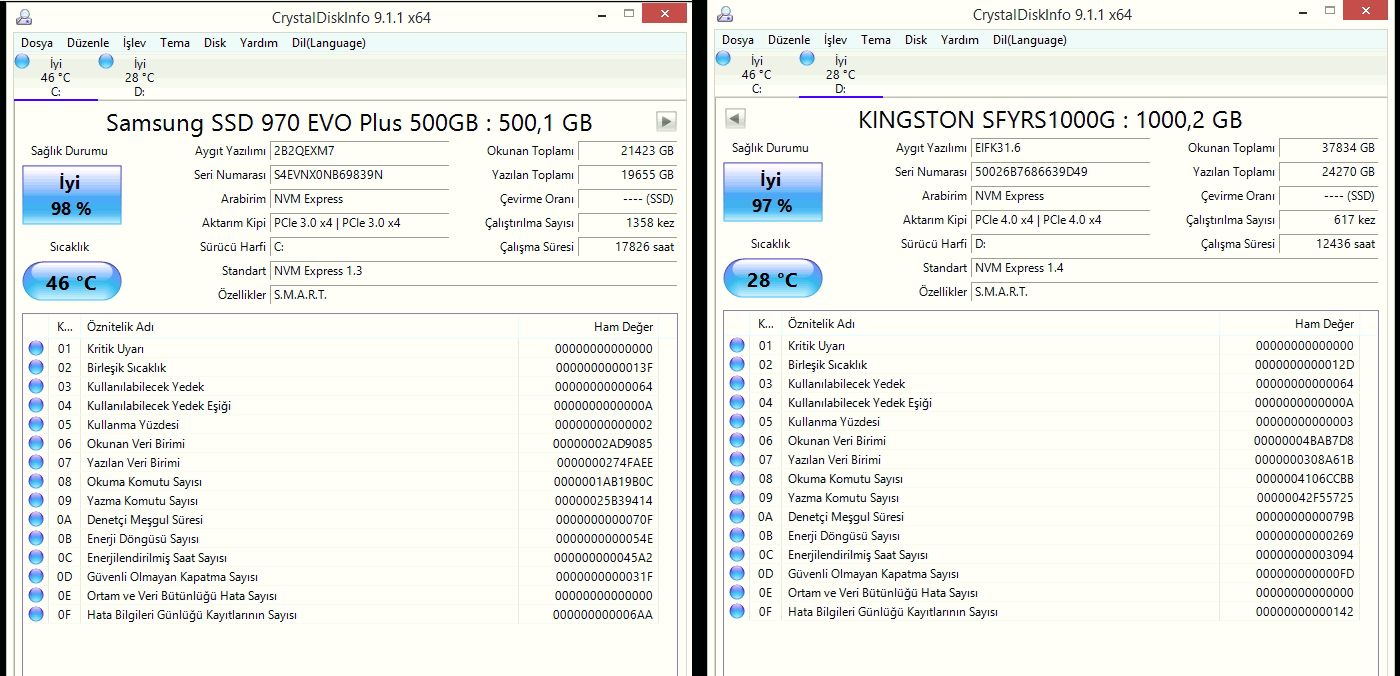Select raw value 0000004106CCBB
This screenshot has width=1400, height=676.
1304,479
